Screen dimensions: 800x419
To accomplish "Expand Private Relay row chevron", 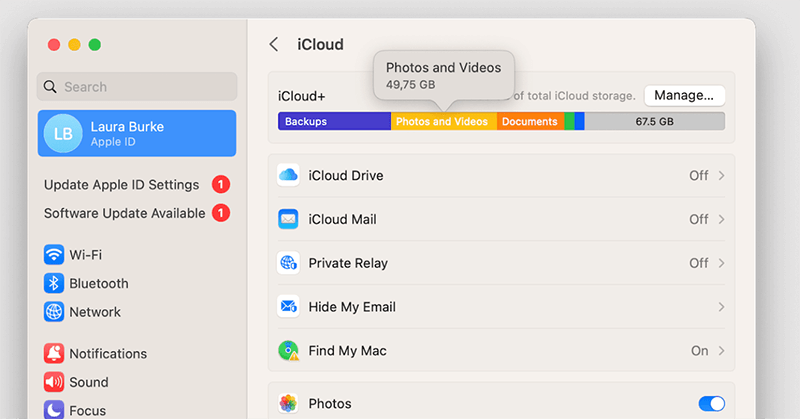I will click(x=721, y=263).
